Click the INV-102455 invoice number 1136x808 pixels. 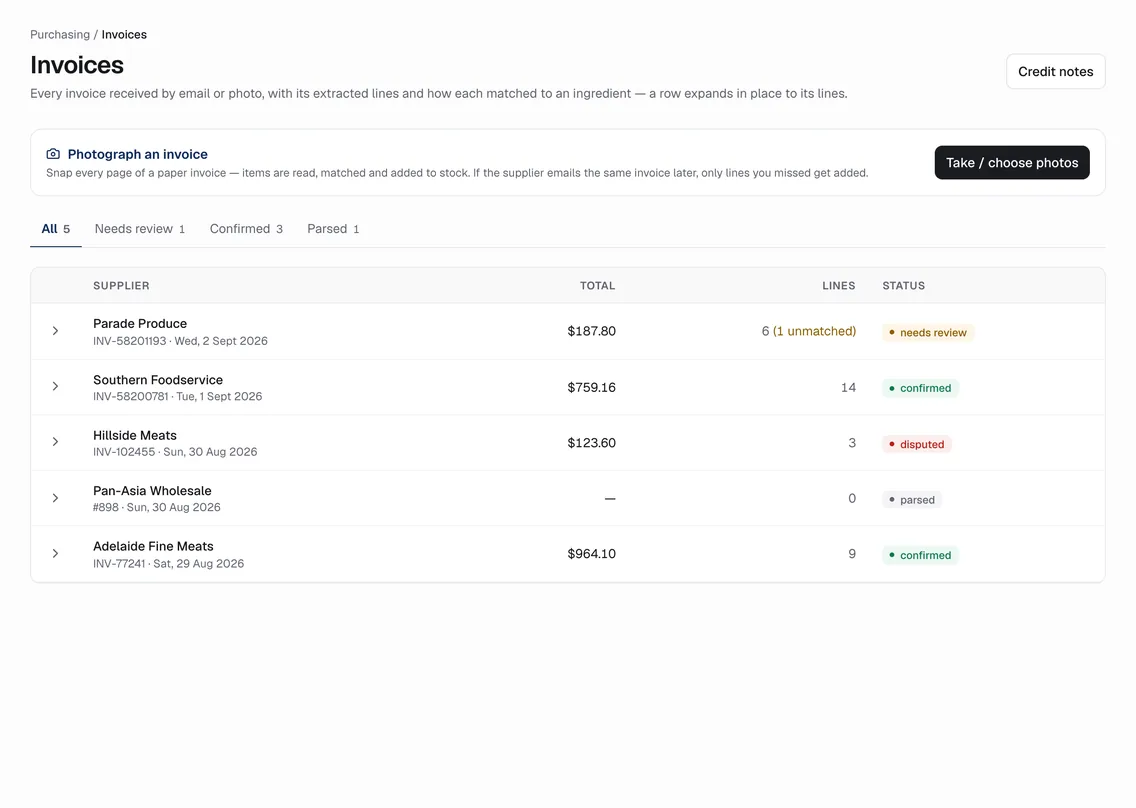[124, 452]
